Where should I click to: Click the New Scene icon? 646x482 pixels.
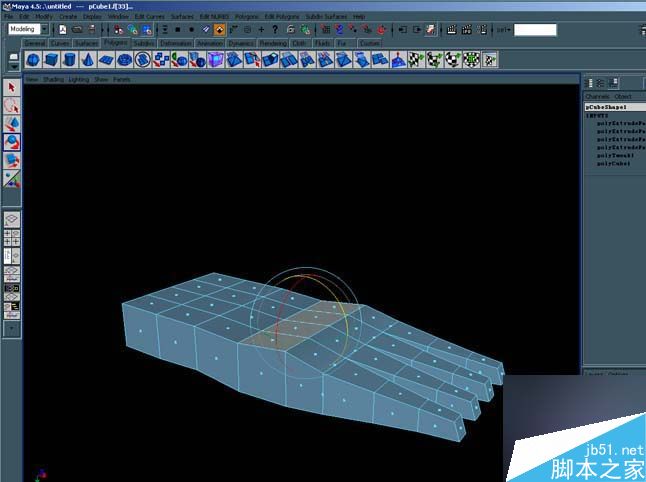[x=63, y=29]
